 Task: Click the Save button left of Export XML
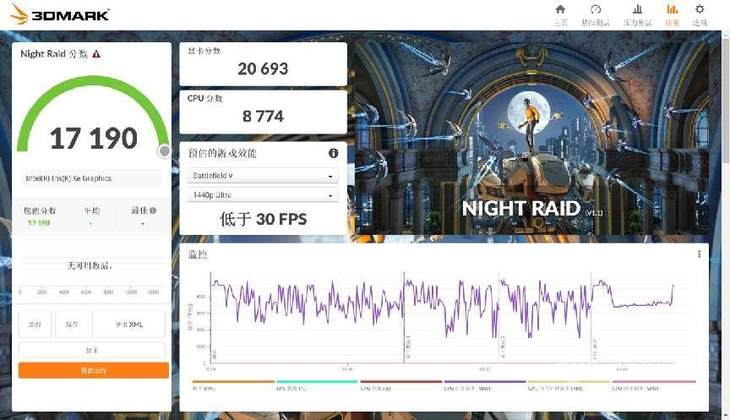pos(72,324)
